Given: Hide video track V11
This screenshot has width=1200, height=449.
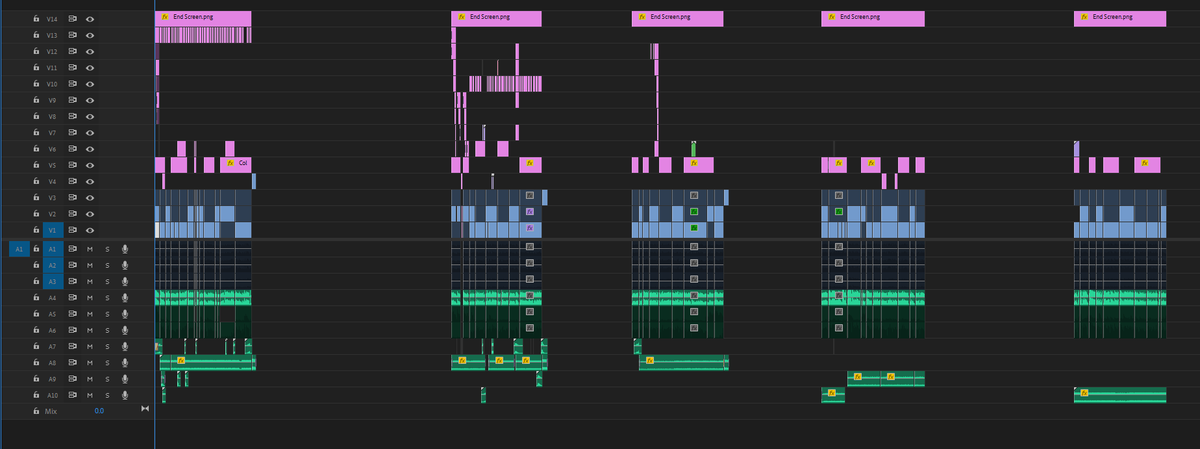Looking at the screenshot, I should point(90,67).
